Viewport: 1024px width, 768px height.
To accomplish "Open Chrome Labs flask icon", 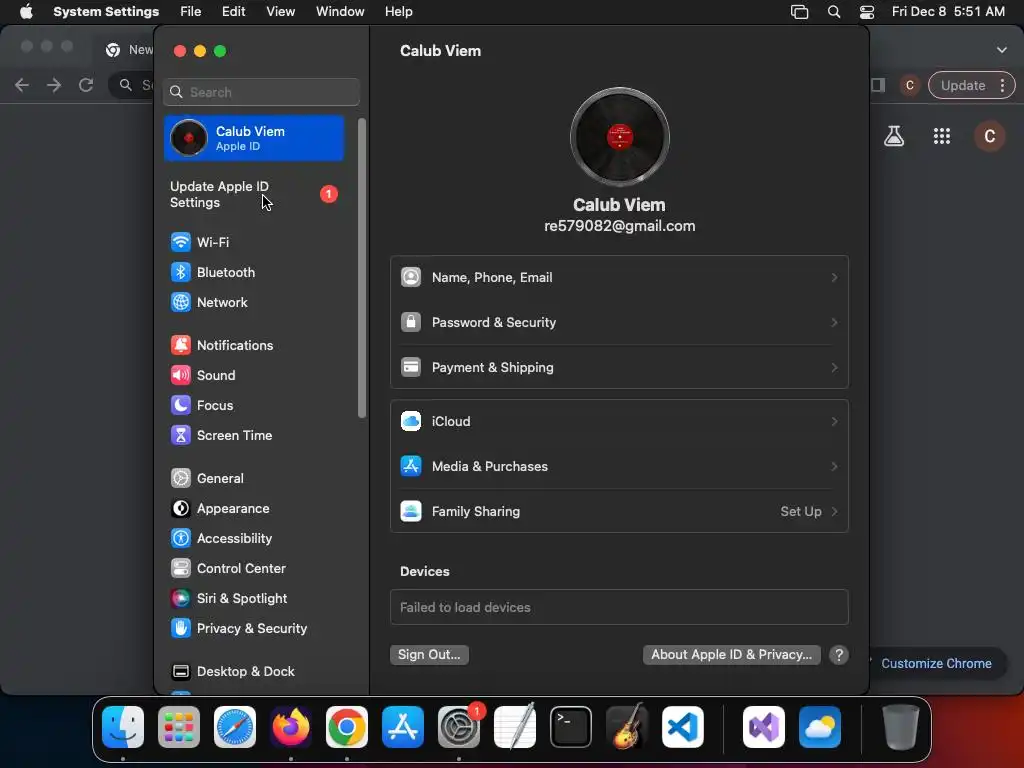I will [x=894, y=136].
